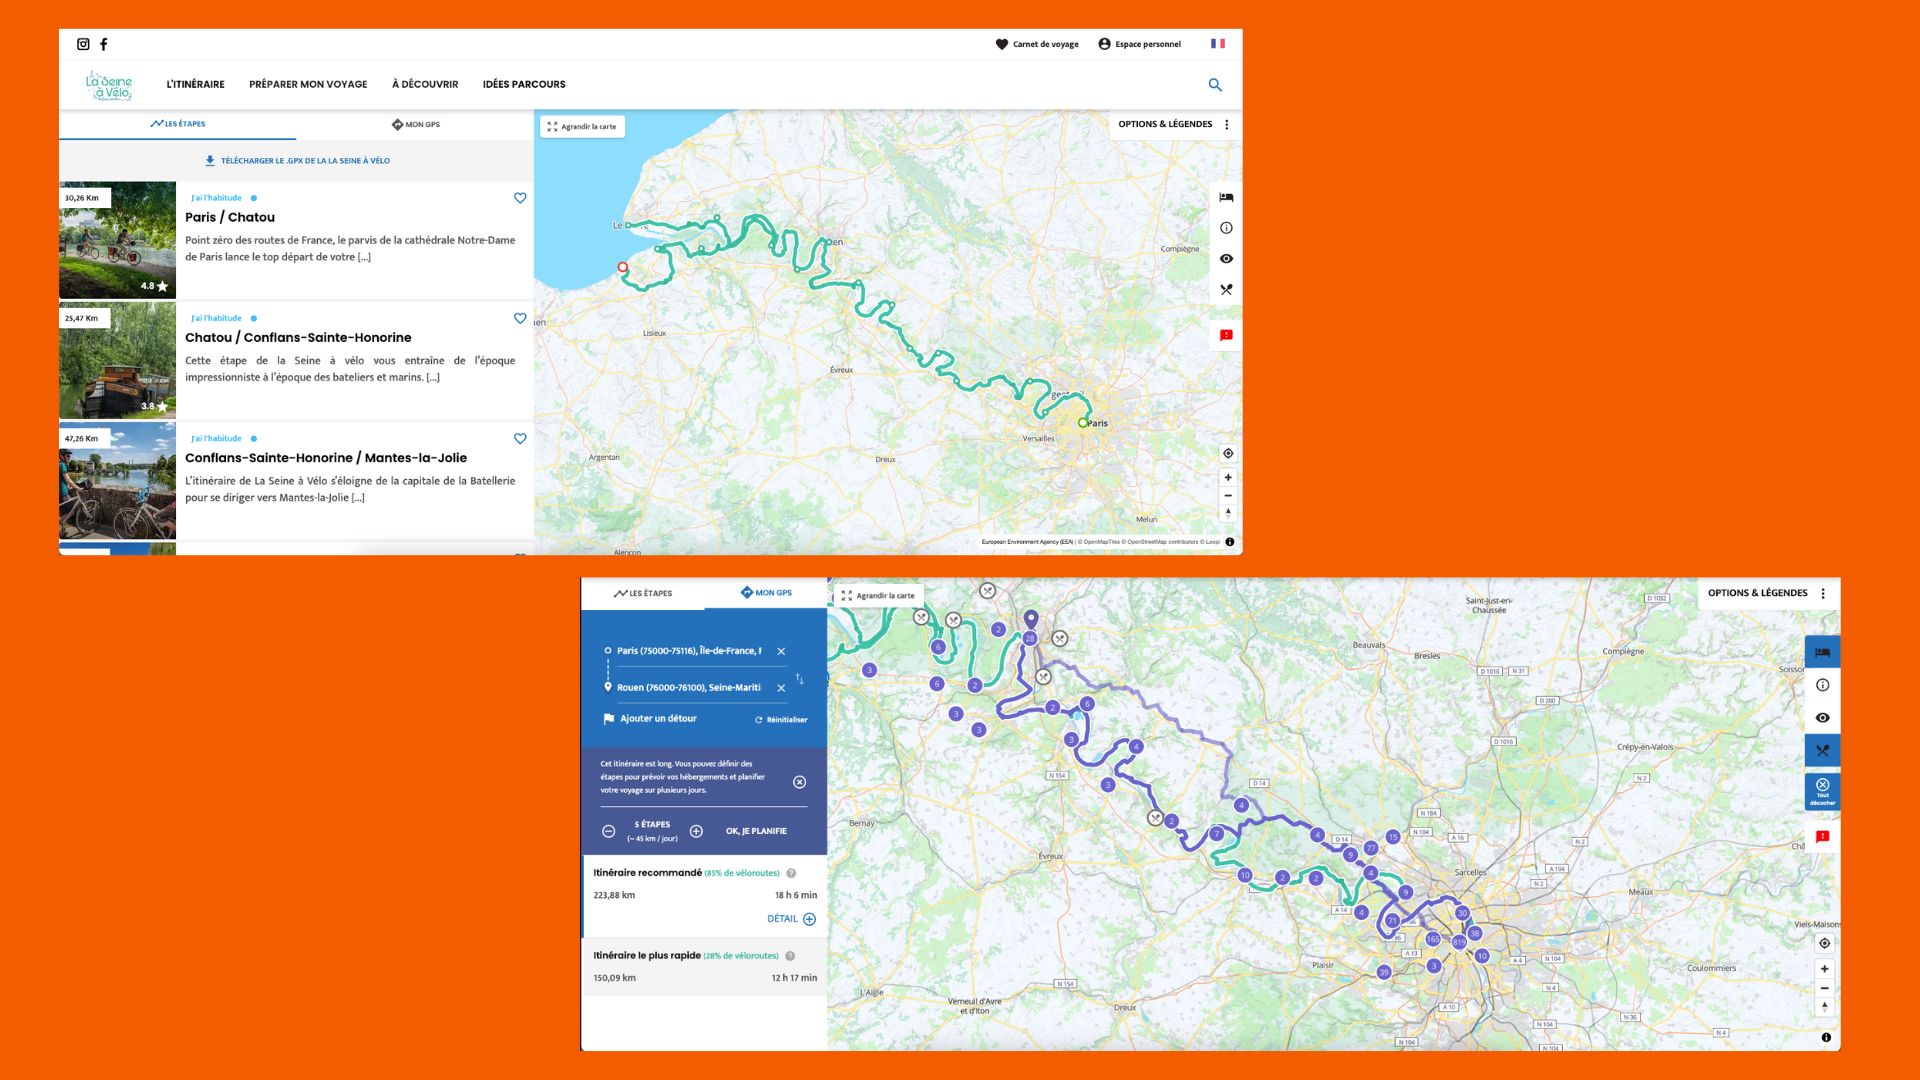Favorite the Paris / Chatou stage
Screen dimensions: 1920x1080
pos(520,198)
